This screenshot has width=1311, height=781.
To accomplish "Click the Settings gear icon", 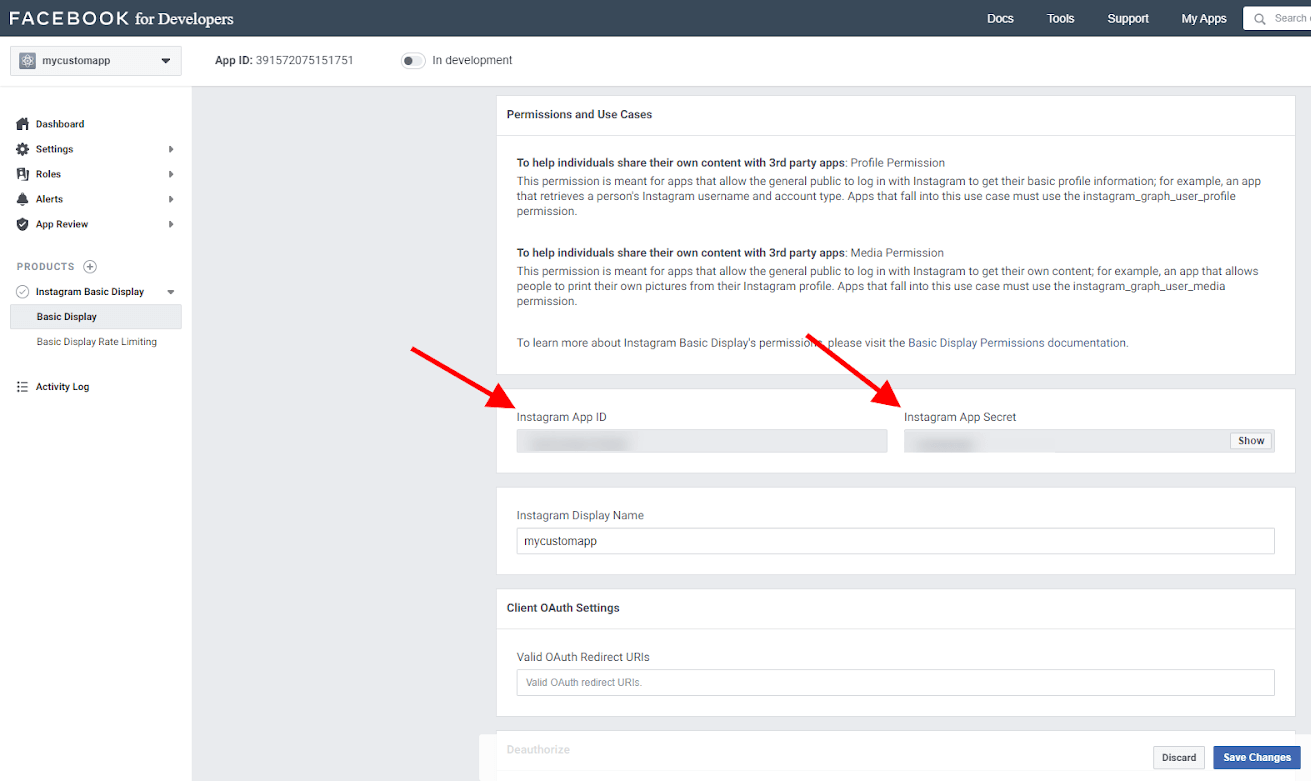I will 22,149.
